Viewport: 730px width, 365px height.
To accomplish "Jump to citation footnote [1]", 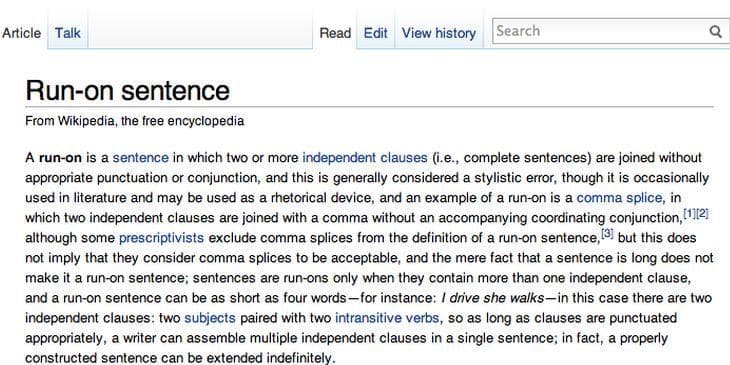I will [689, 214].
